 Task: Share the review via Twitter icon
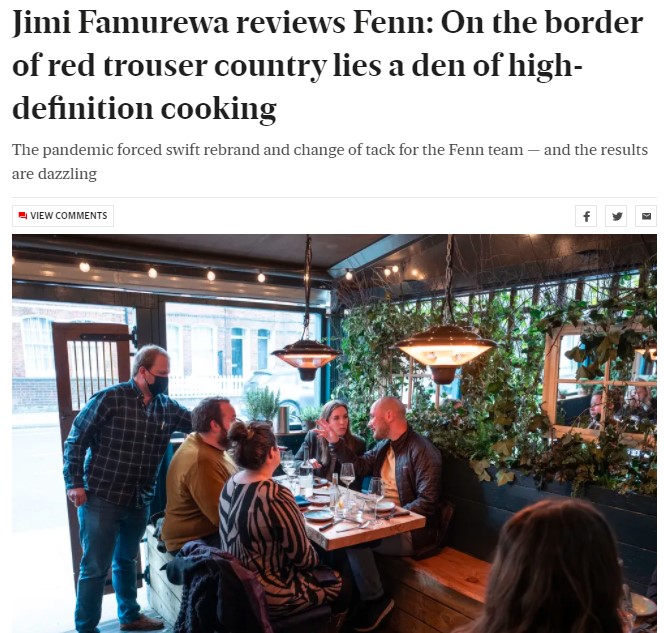(616, 216)
